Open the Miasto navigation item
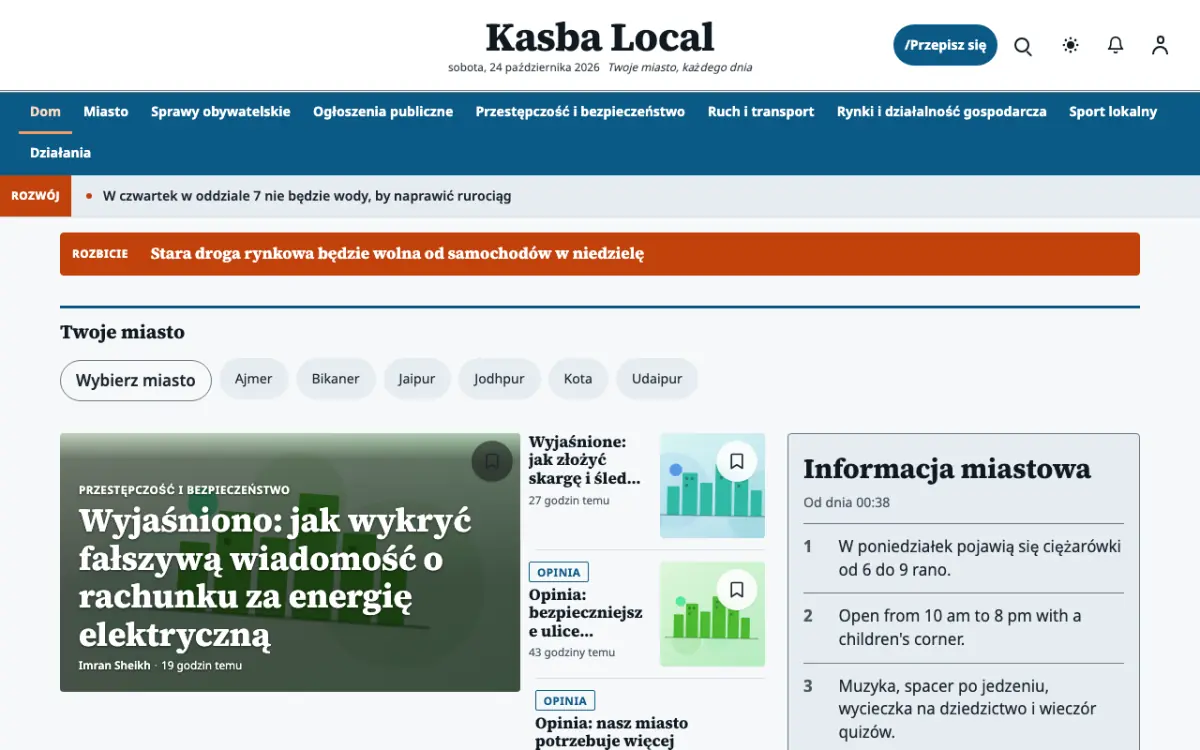 (x=106, y=112)
